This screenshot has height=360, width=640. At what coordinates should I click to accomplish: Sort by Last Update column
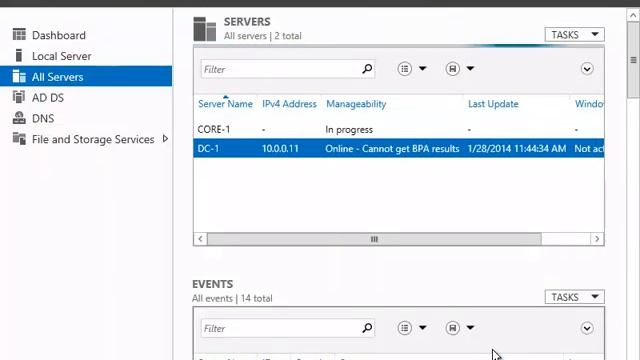point(493,104)
